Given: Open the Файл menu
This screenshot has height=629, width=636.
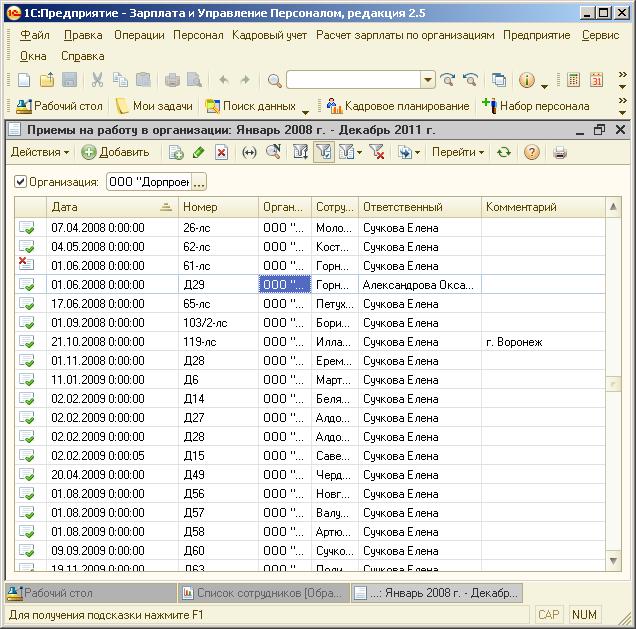Looking at the screenshot, I should [x=34, y=35].
